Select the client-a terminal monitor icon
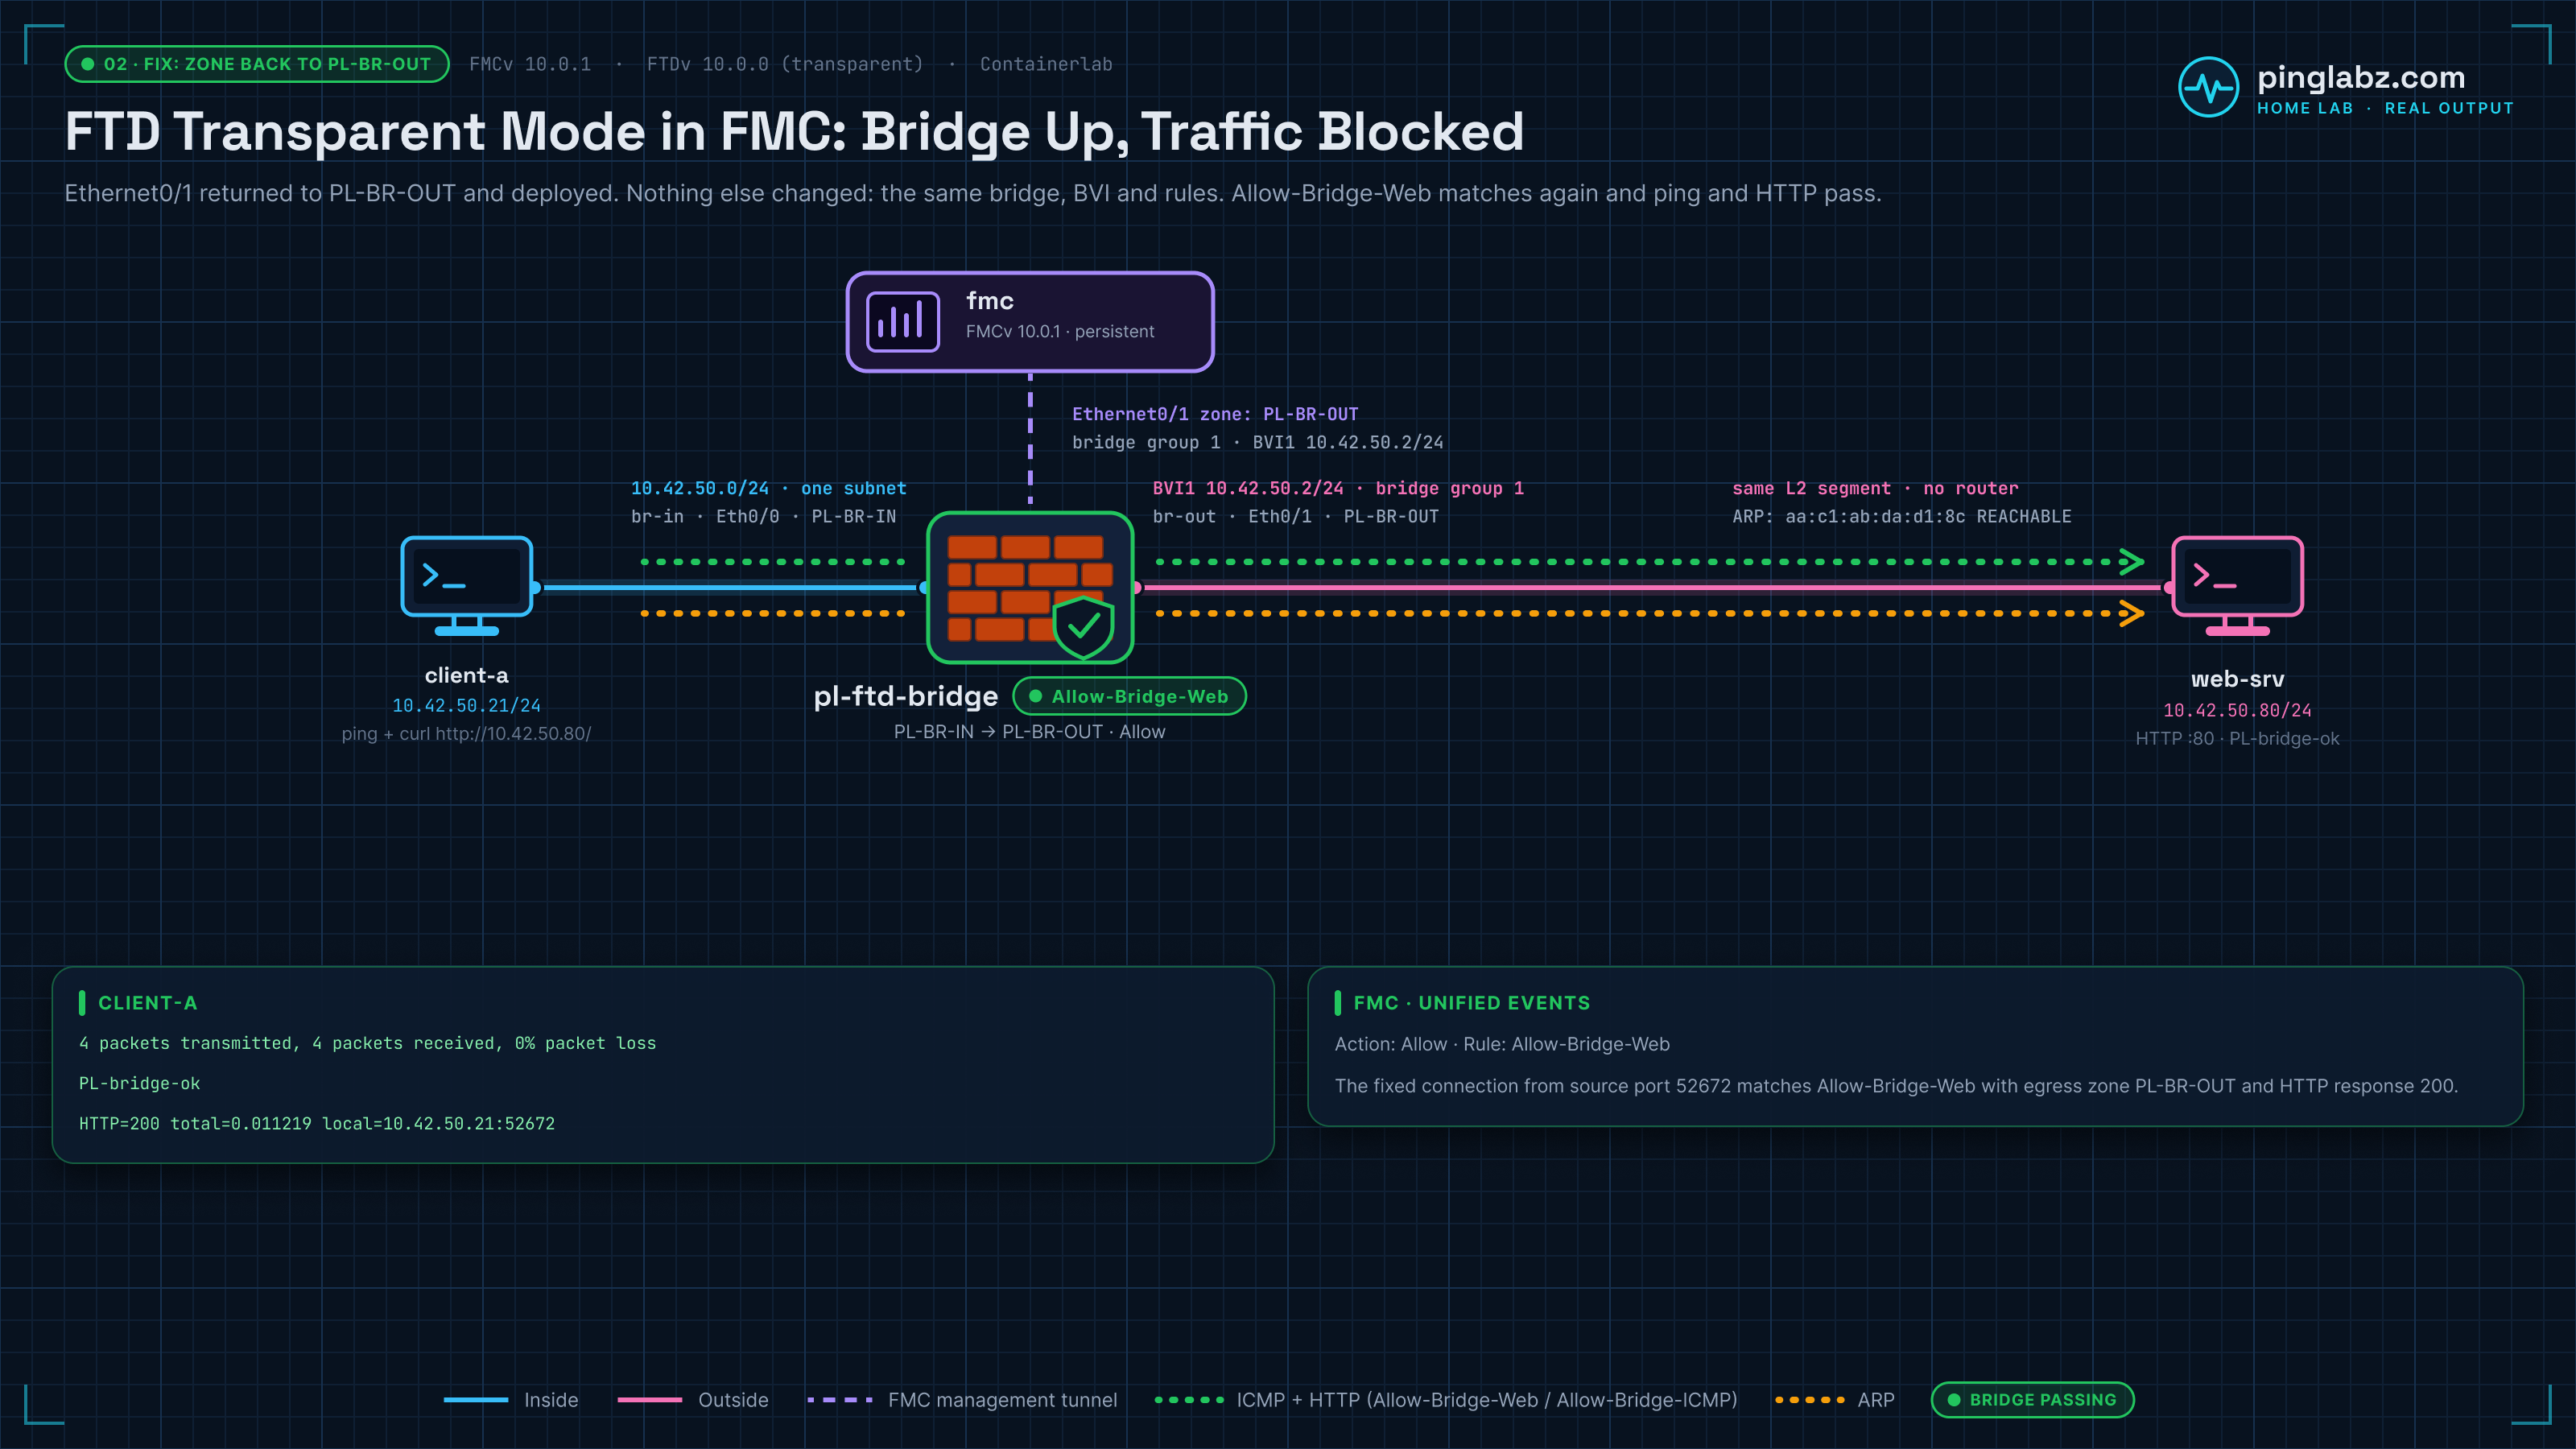Screen dimensions: 2576x1449 point(467,586)
